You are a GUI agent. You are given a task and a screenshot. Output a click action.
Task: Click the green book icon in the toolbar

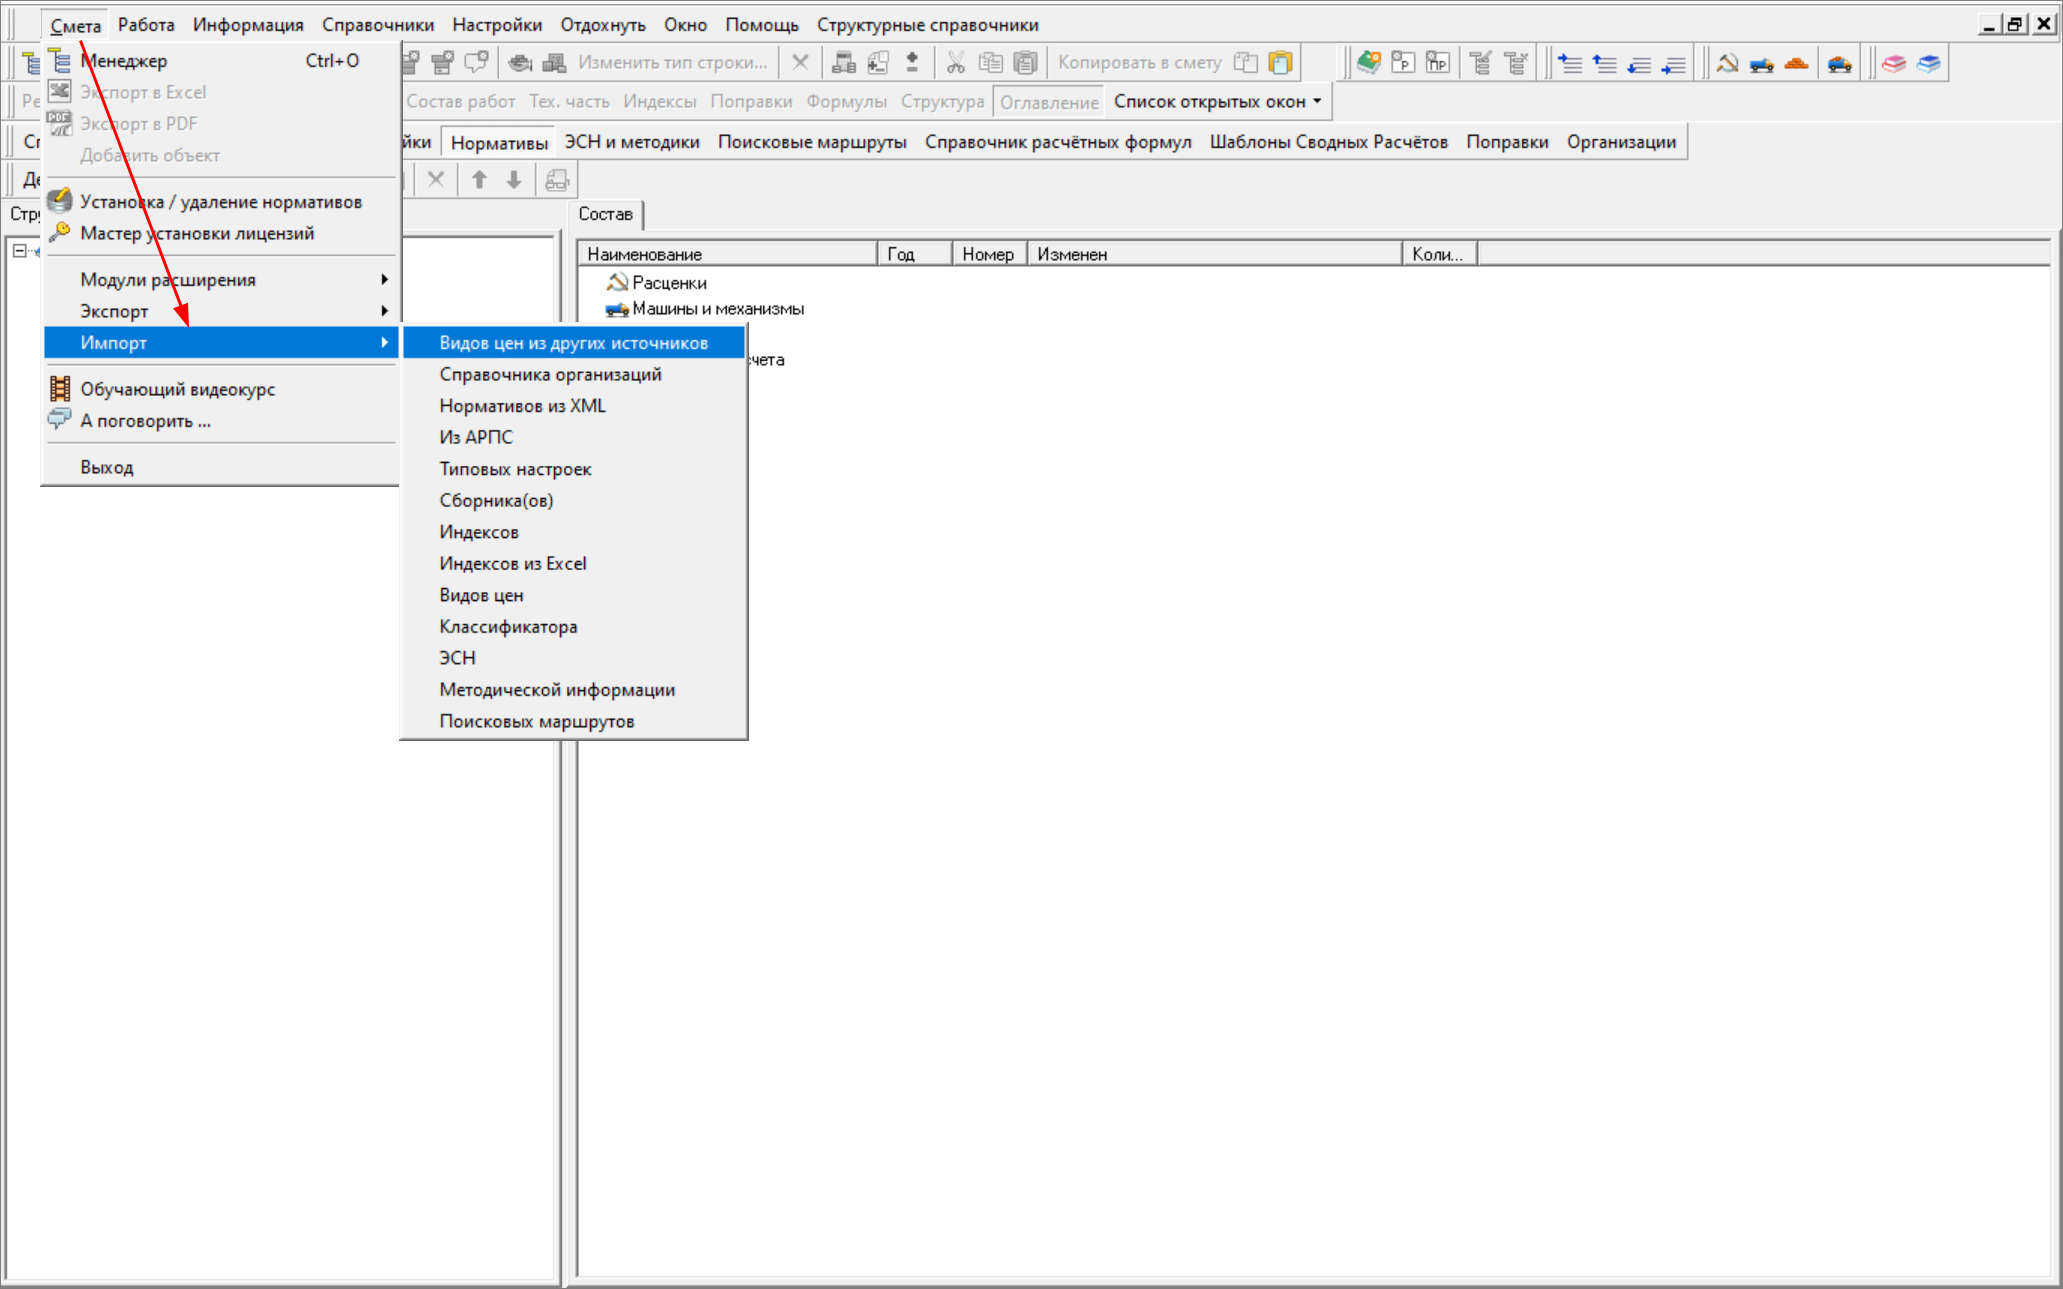coord(1369,63)
